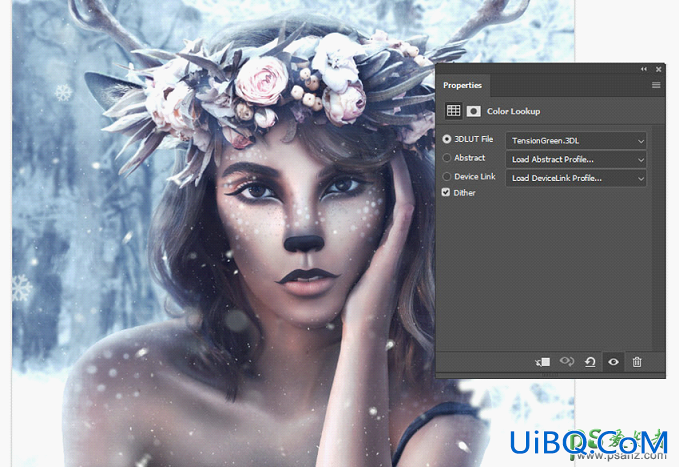Click the Device Link label
The width and height of the screenshot is (679, 467).
click(x=475, y=176)
